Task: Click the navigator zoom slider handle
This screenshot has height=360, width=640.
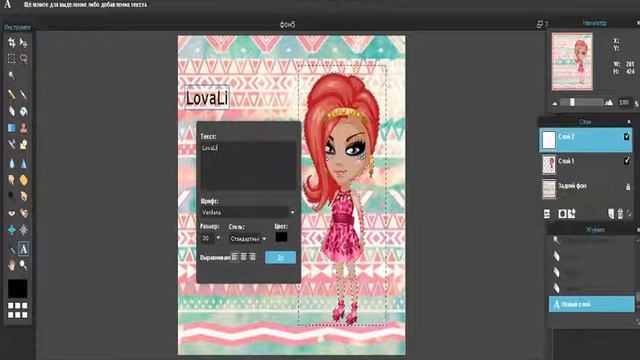Action: click(572, 102)
